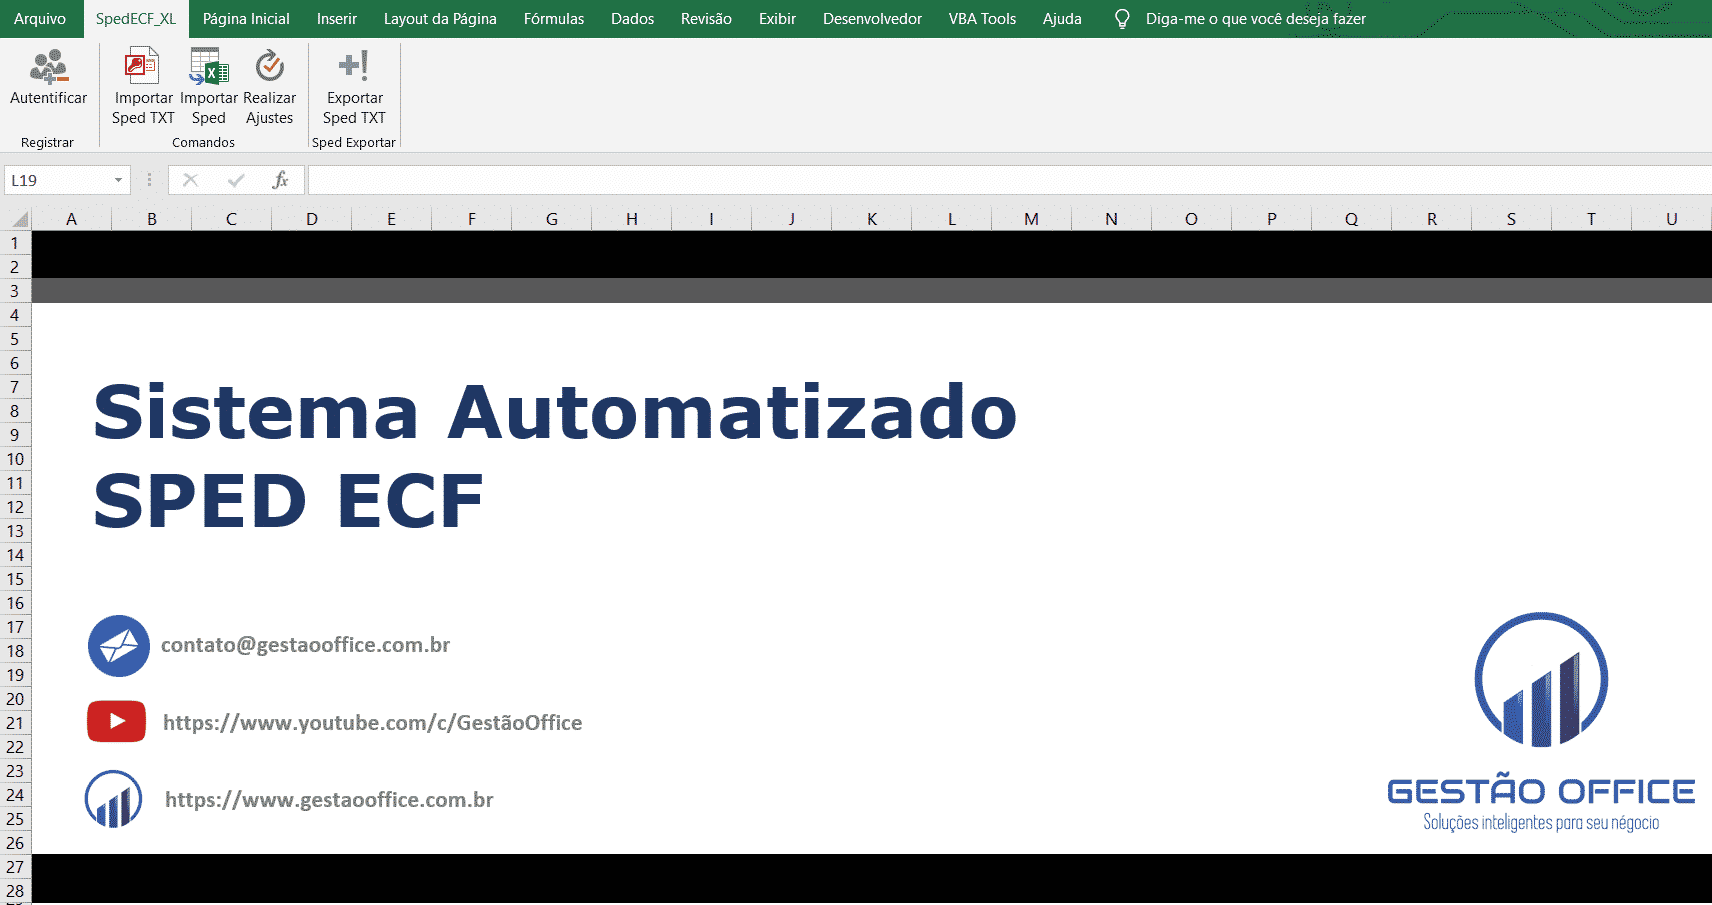Image resolution: width=1712 pixels, height=905 pixels.
Task: Click the YouTube icon on the slide
Action: click(x=116, y=720)
